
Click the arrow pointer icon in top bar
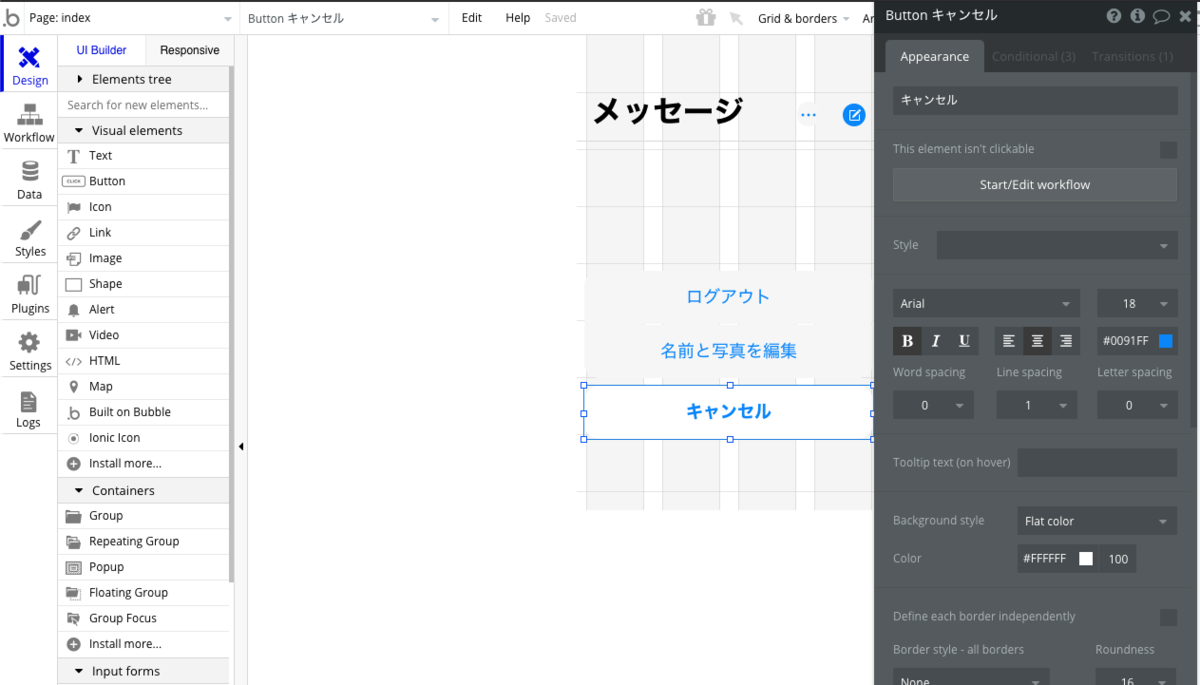(x=736, y=18)
